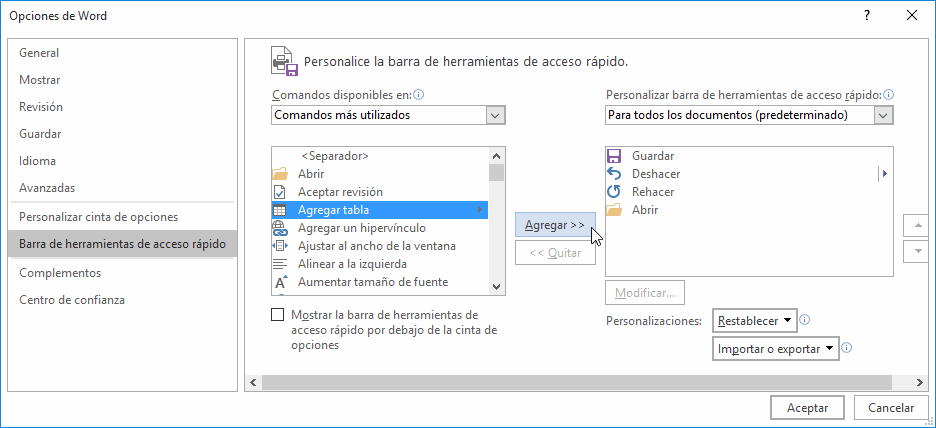Open the Restablecer dropdown button

point(755,321)
